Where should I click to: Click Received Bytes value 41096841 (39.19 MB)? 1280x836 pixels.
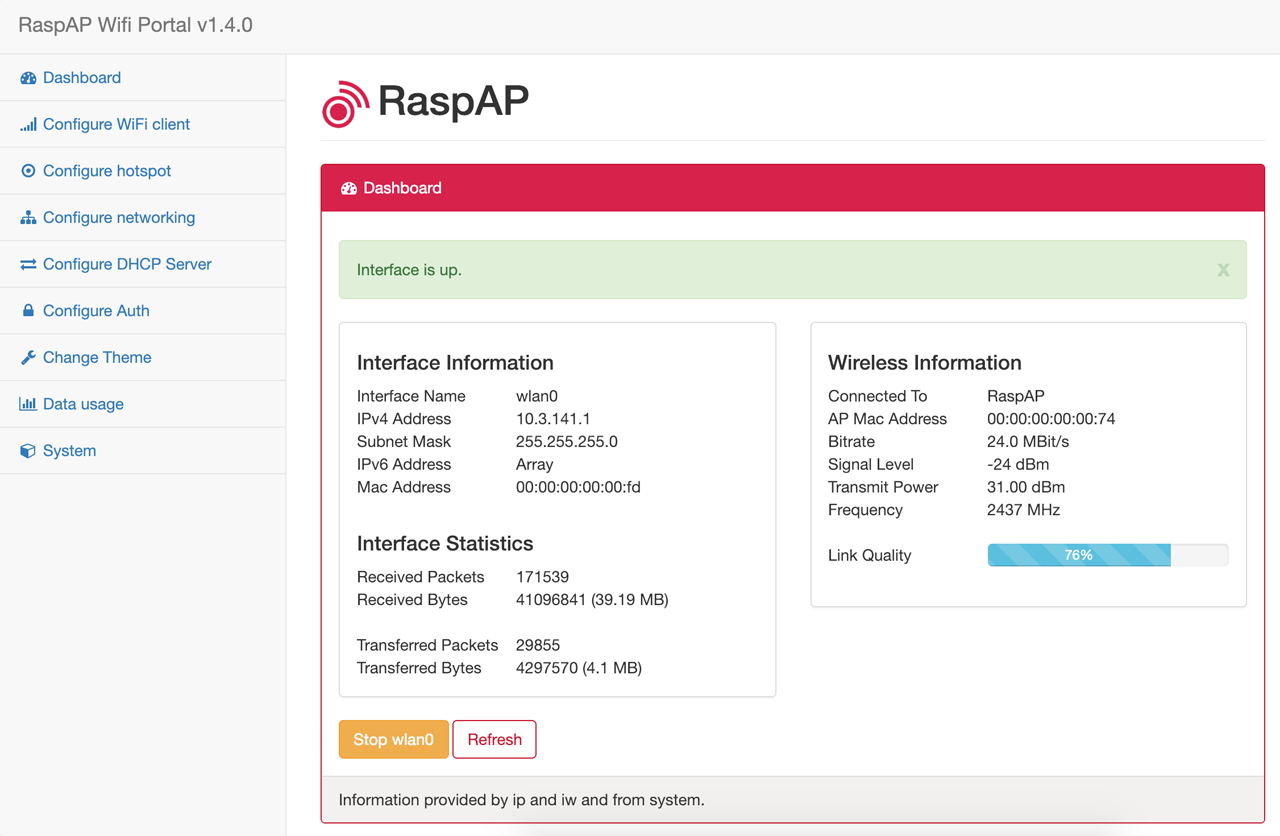pyautogui.click(x=592, y=600)
